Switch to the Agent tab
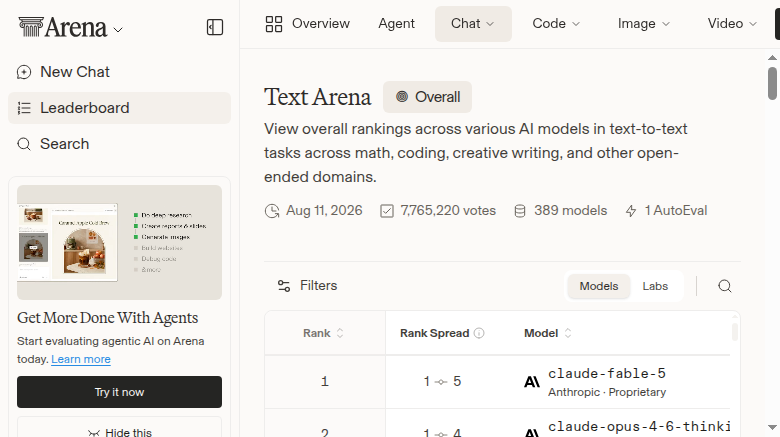 click(x=396, y=23)
